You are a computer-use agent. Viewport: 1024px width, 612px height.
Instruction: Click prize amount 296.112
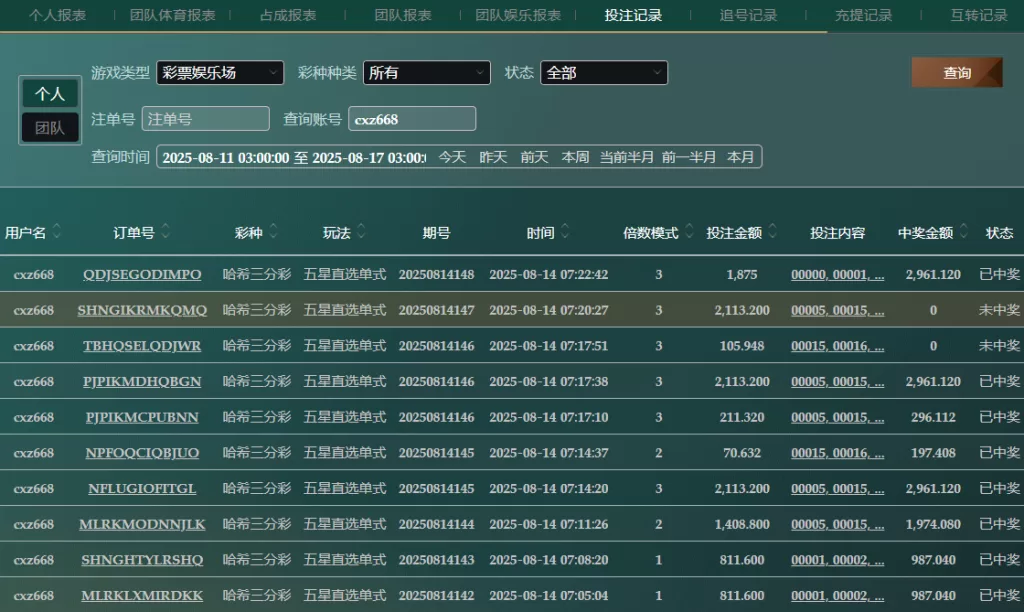pyautogui.click(x=933, y=417)
